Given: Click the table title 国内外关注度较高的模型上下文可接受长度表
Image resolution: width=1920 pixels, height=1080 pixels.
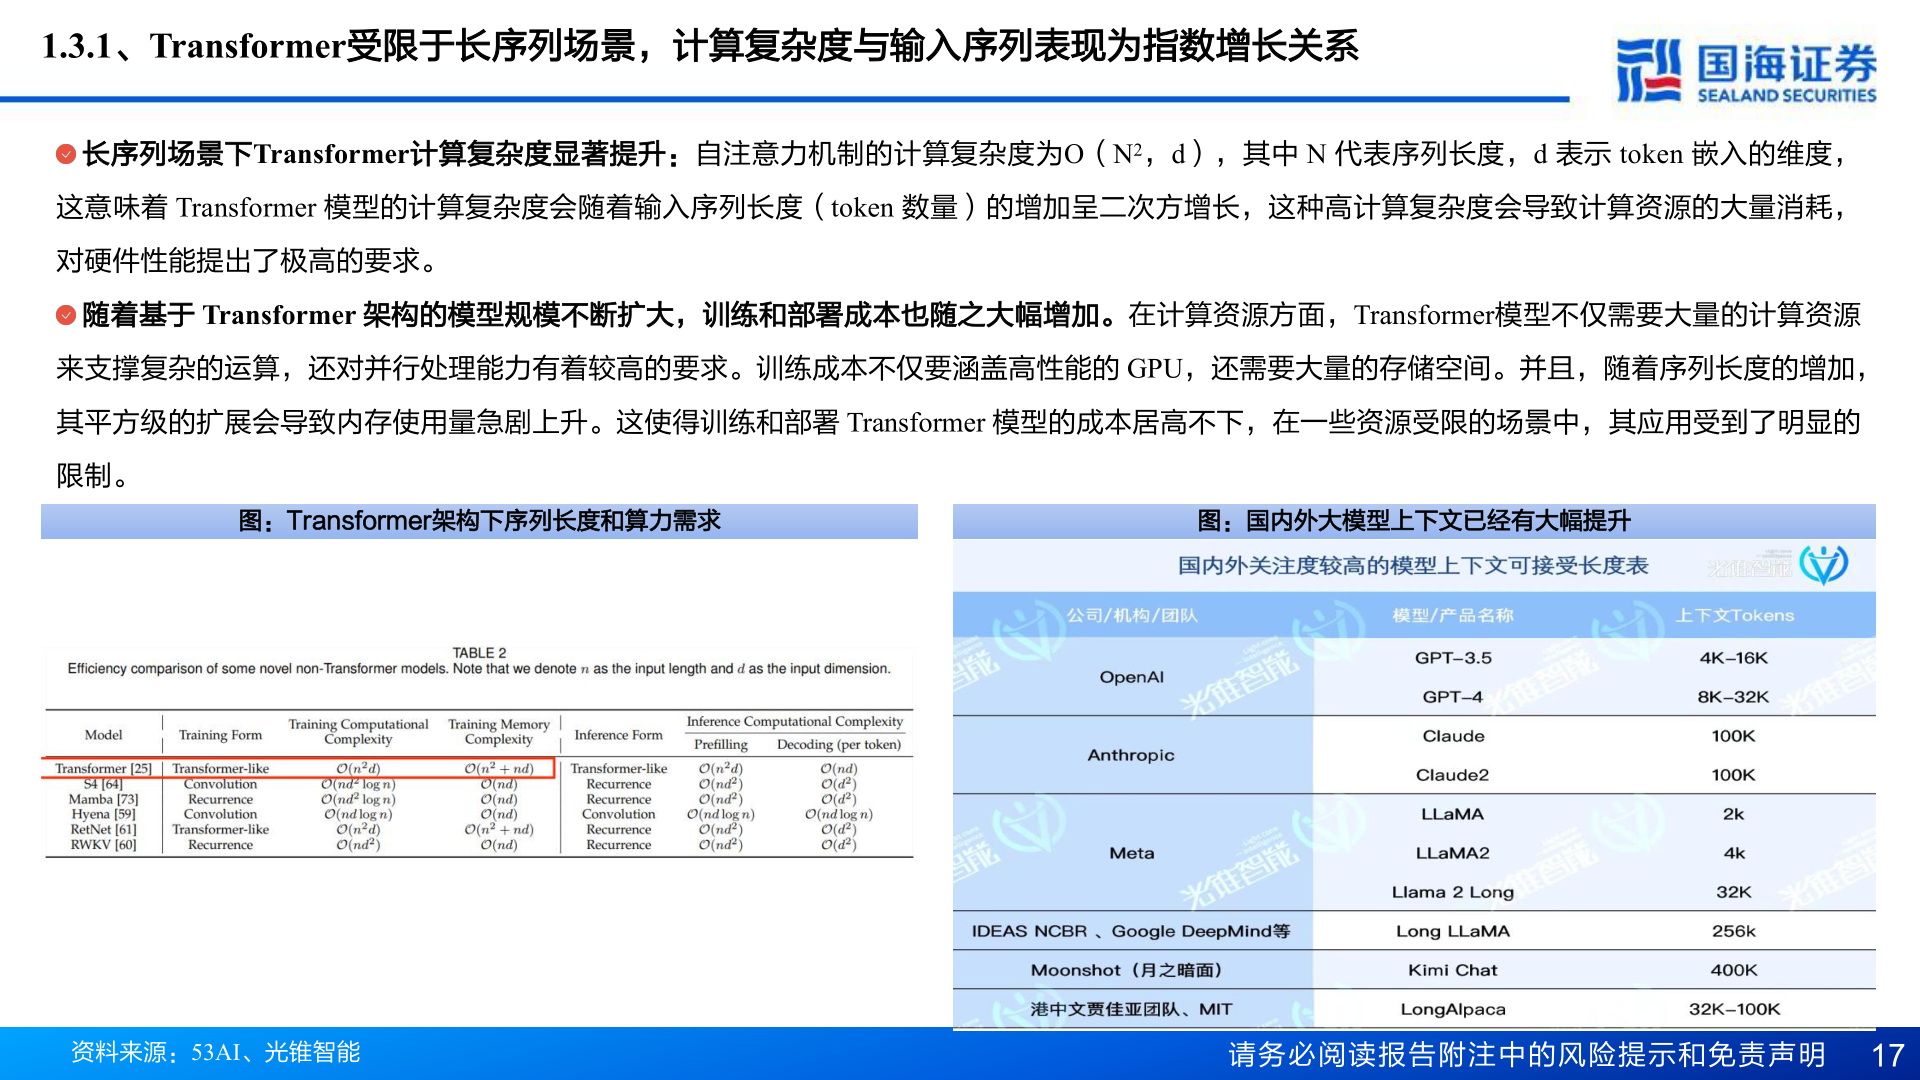Looking at the screenshot, I should [1412, 566].
